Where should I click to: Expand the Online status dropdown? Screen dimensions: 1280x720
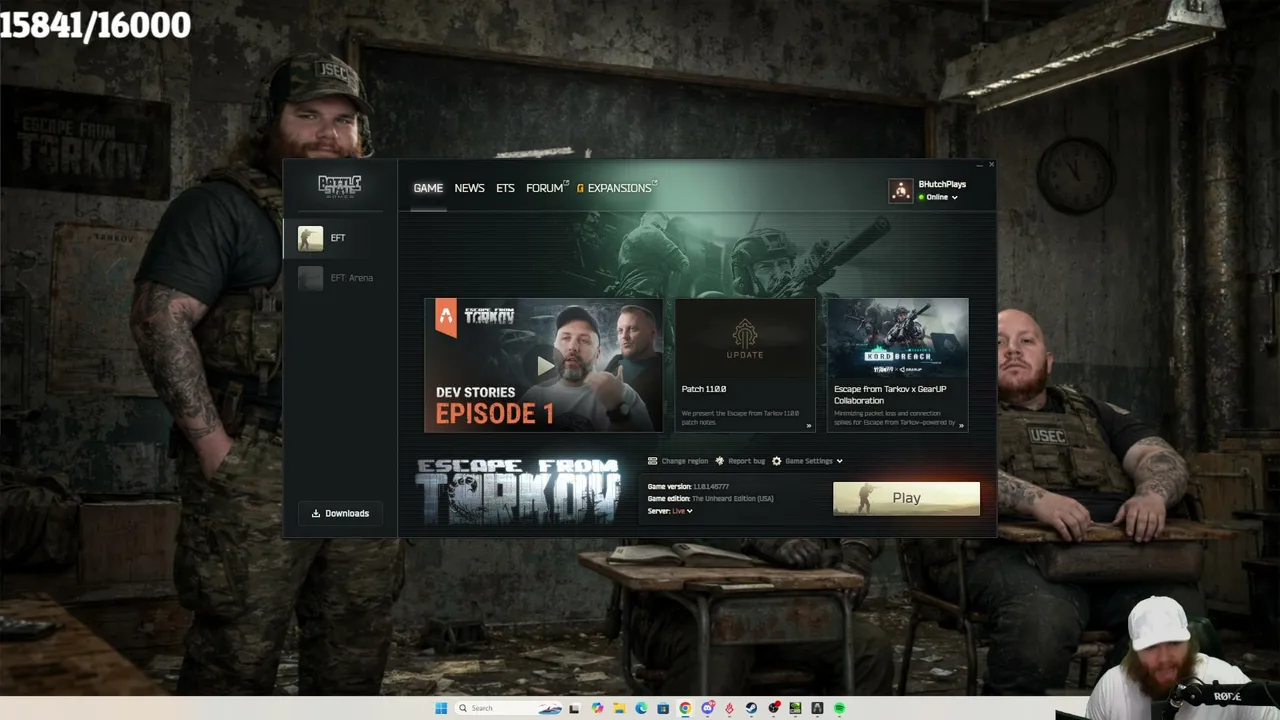click(x=954, y=197)
